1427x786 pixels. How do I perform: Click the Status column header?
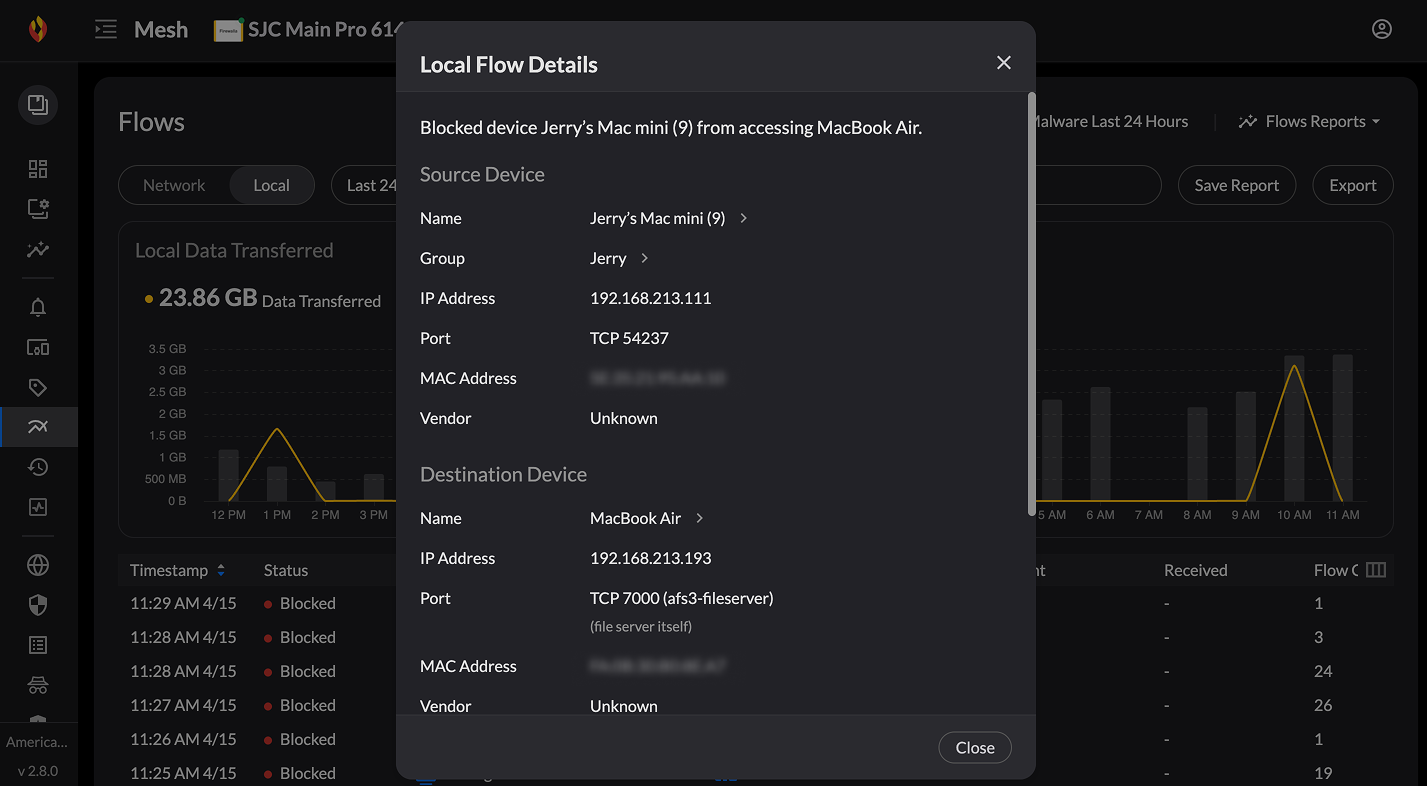(286, 570)
